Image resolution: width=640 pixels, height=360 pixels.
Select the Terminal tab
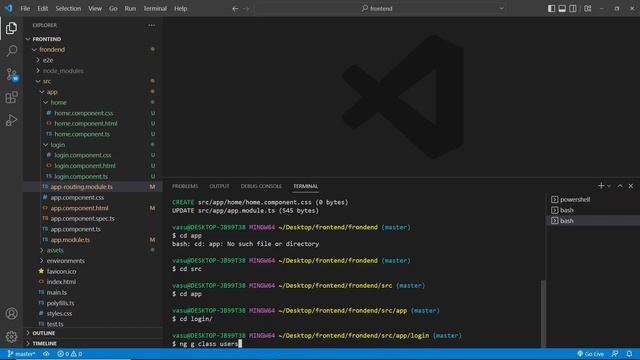pos(305,186)
